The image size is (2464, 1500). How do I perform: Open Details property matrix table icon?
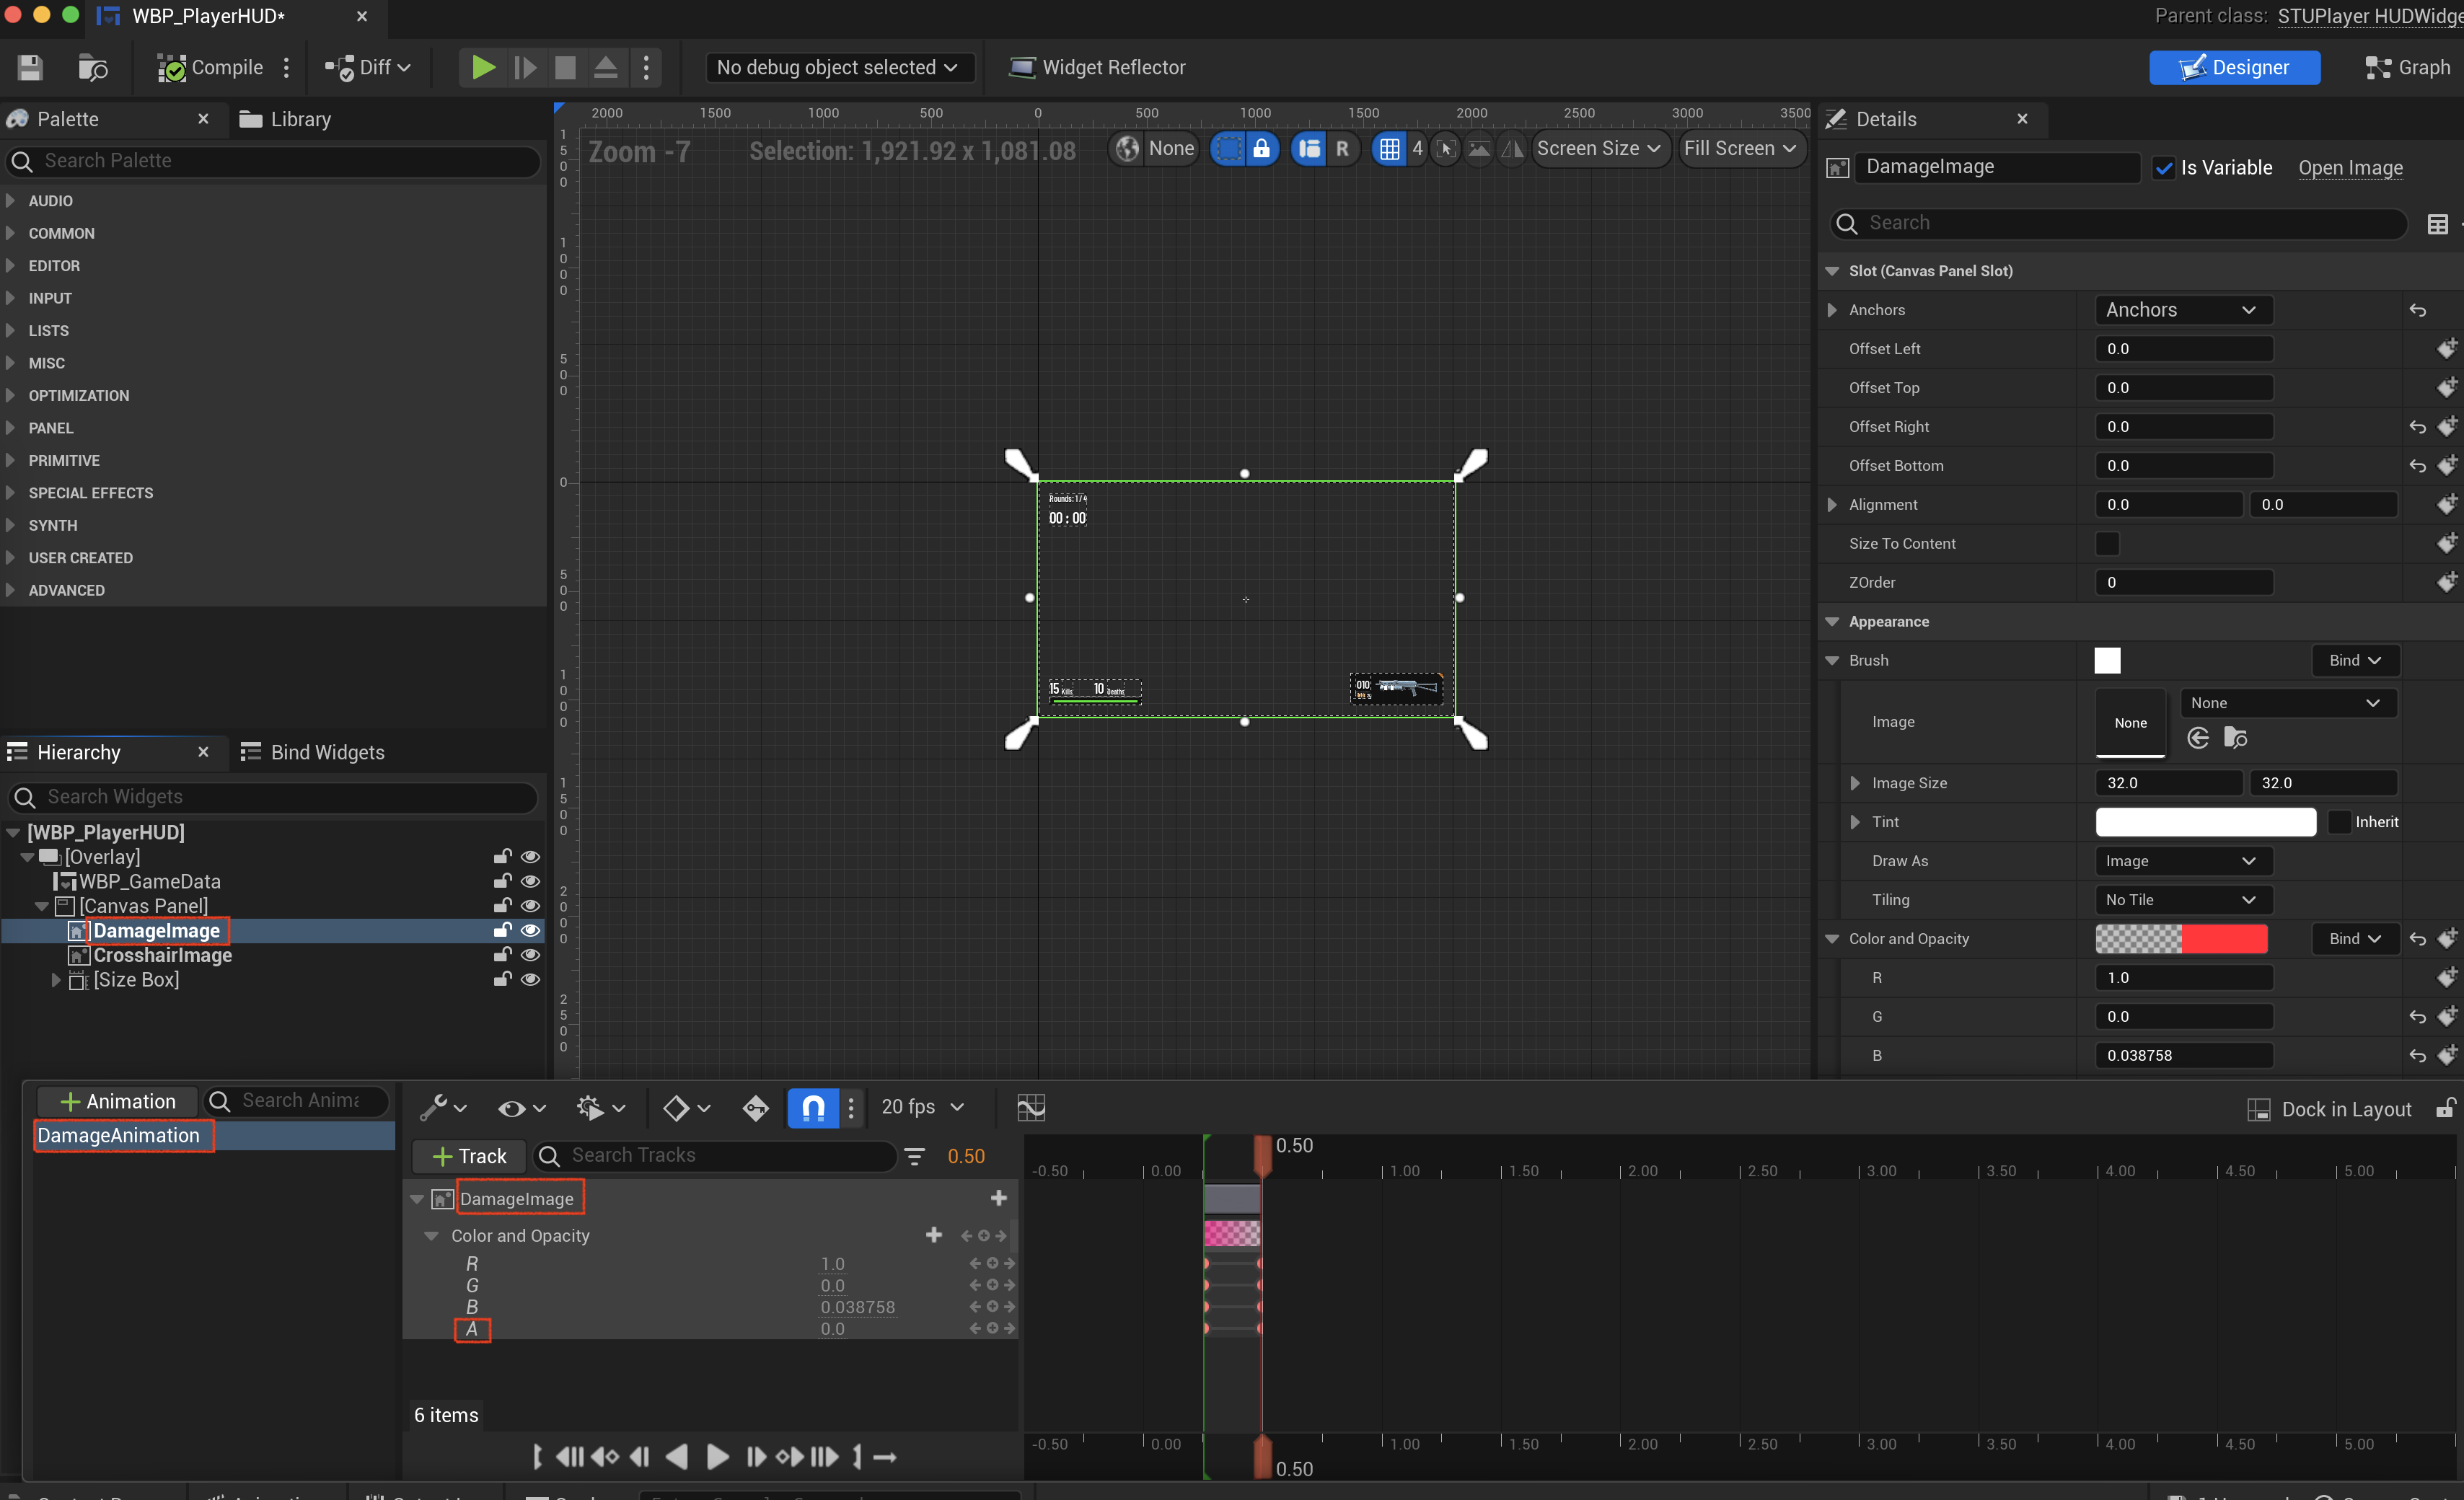point(2437,224)
